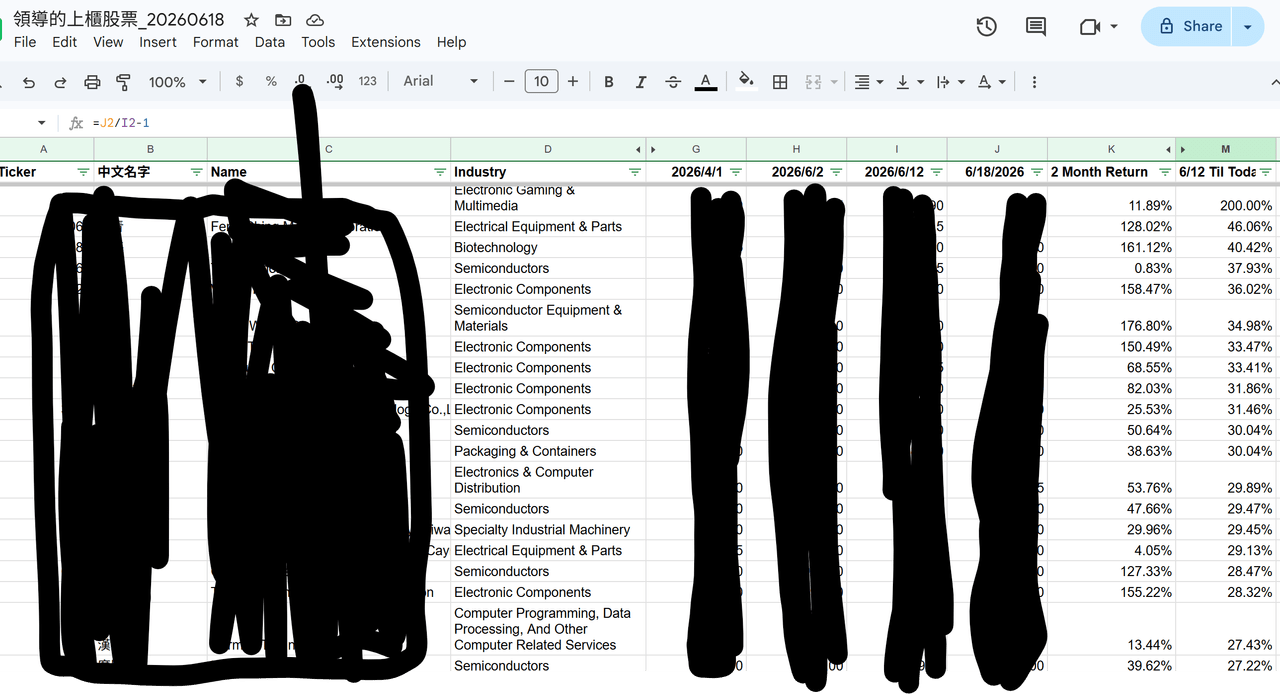Open text wrapping options
This screenshot has width=1280, height=694.
click(x=949, y=82)
